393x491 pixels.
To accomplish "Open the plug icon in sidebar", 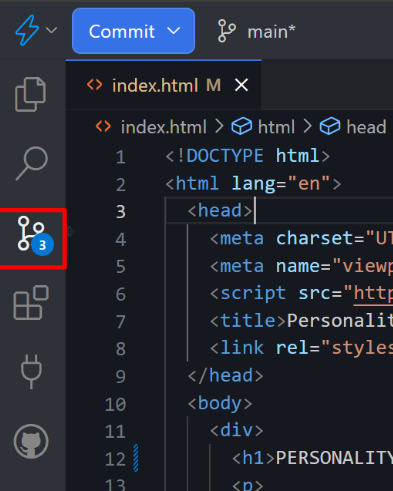I will point(31,372).
